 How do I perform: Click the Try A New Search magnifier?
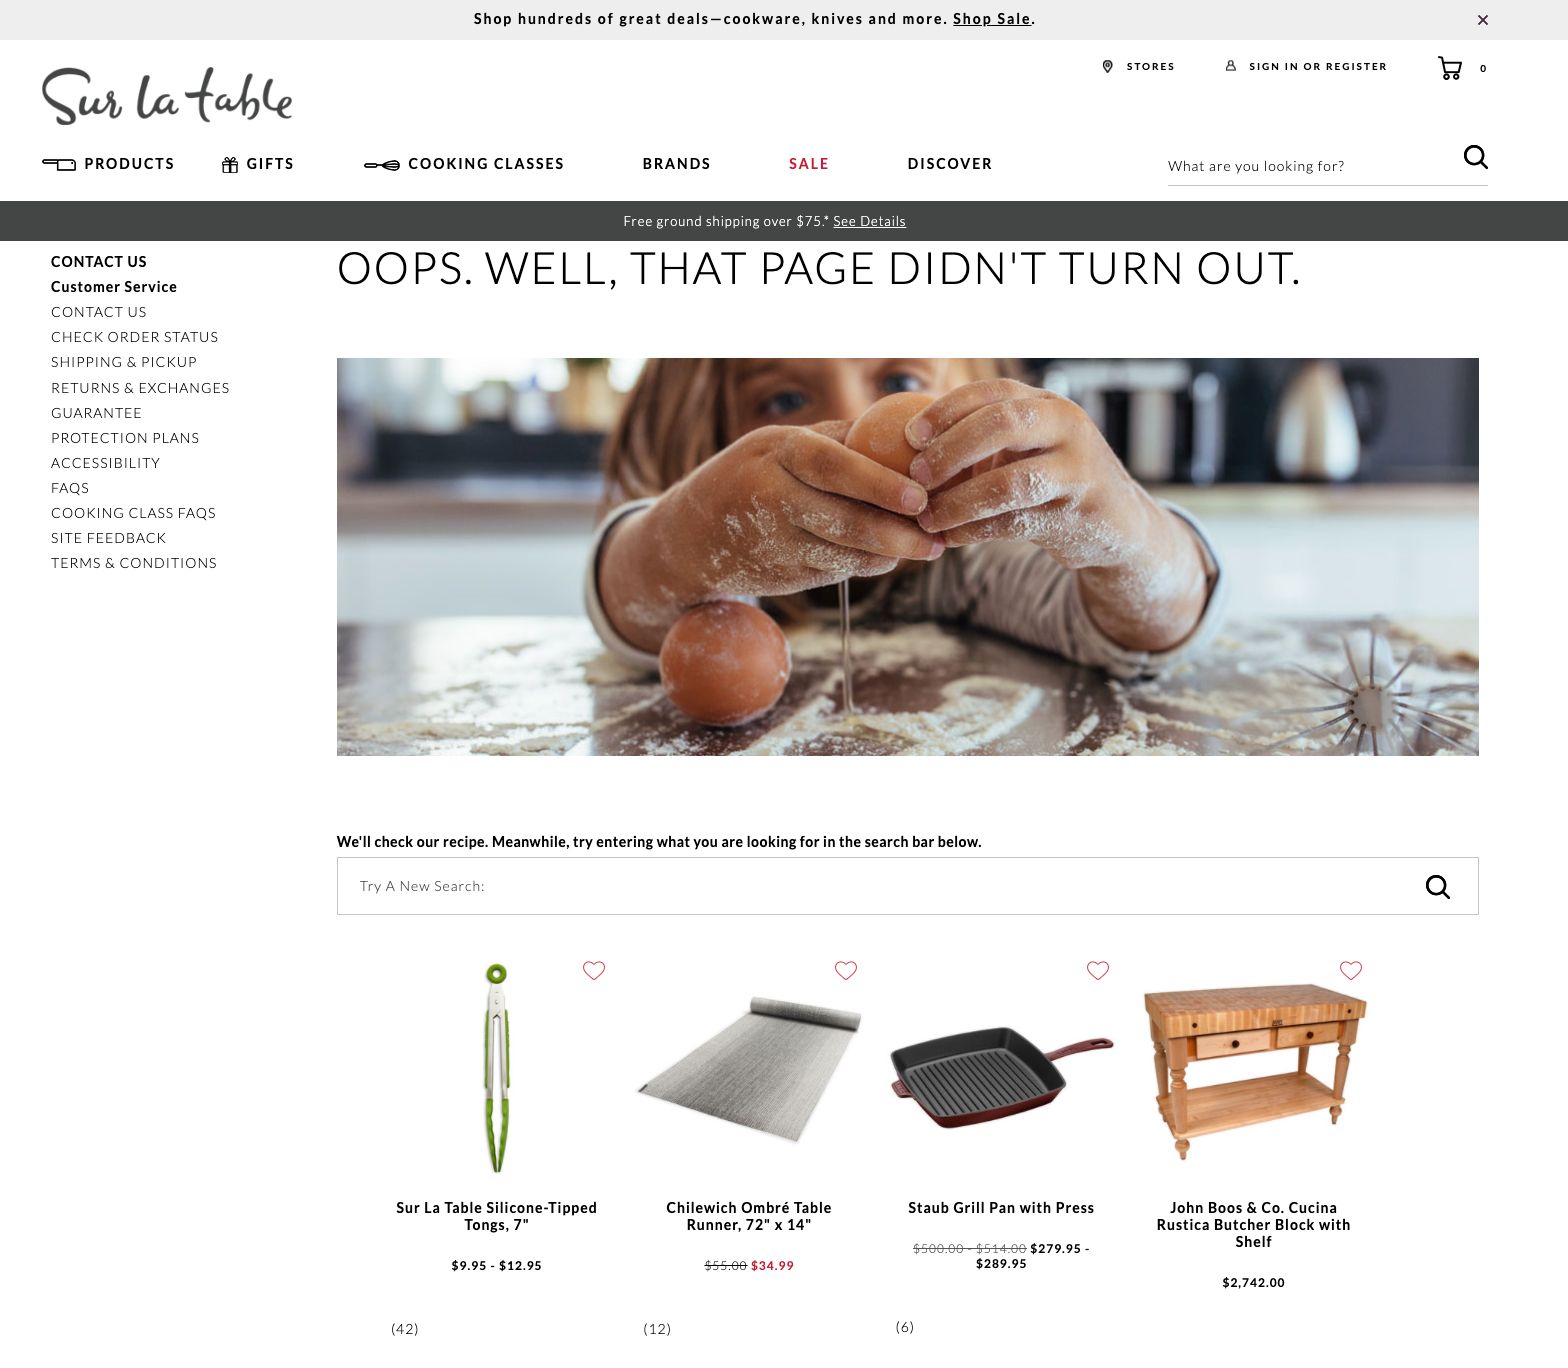[x=1437, y=886]
